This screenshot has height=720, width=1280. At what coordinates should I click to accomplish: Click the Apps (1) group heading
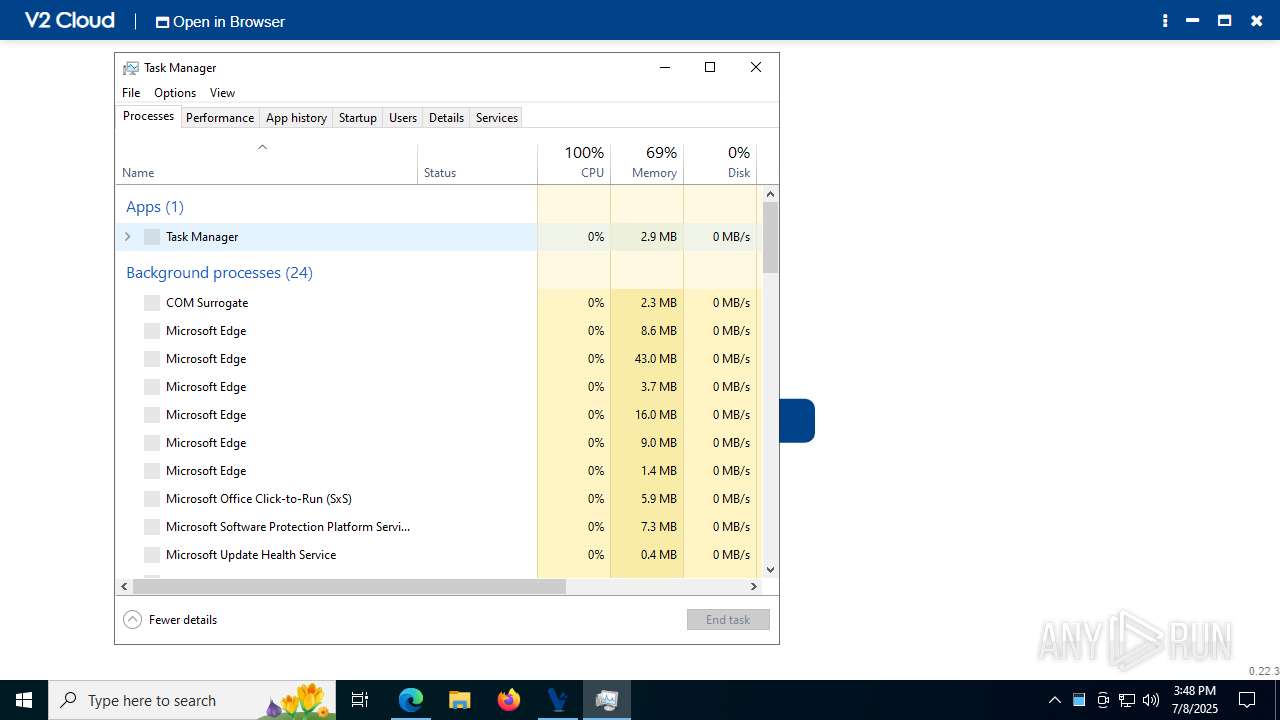click(155, 207)
